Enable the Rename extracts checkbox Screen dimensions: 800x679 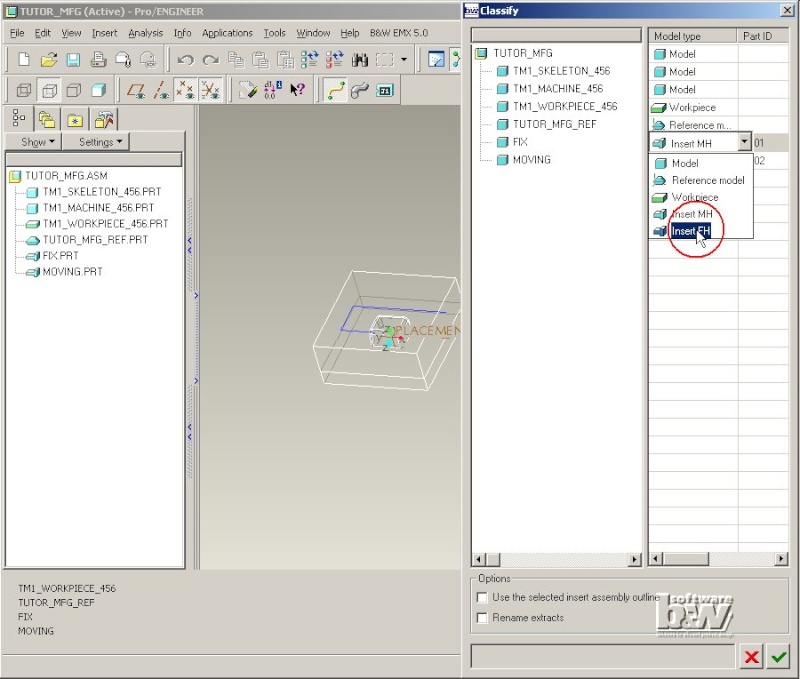[482, 618]
